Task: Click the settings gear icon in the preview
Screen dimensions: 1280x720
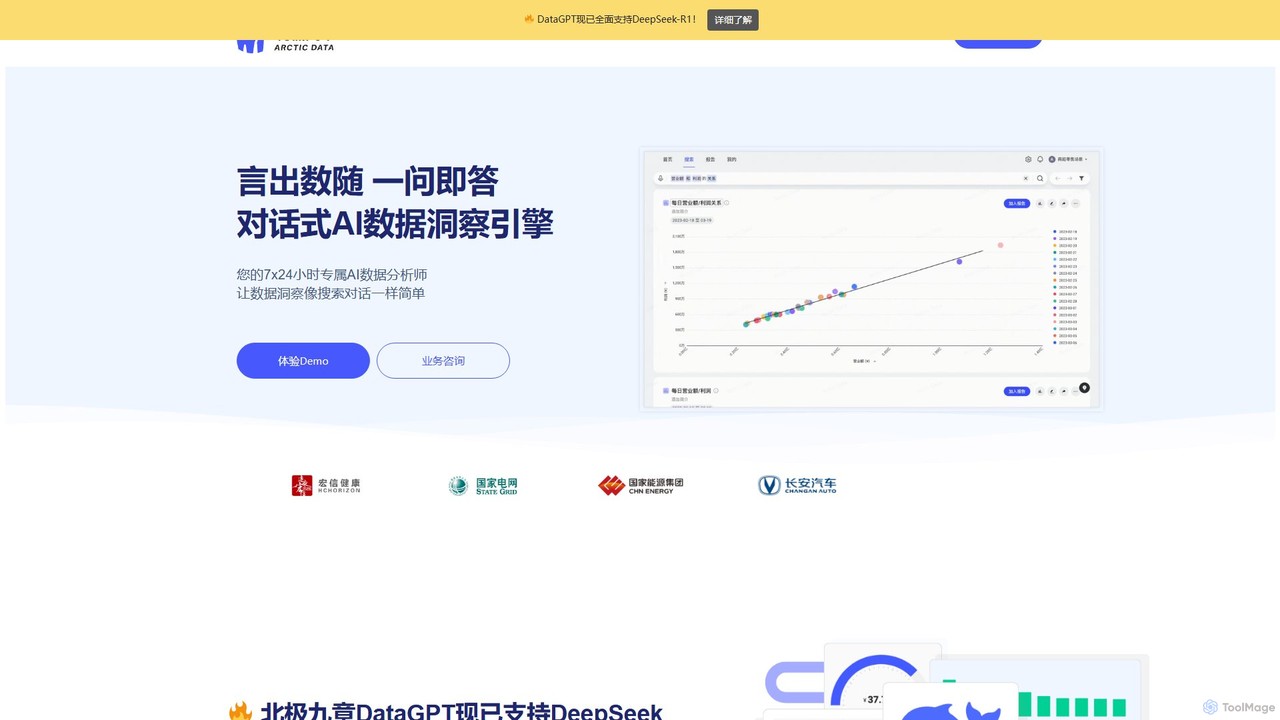Action: pyautogui.click(x=1028, y=159)
